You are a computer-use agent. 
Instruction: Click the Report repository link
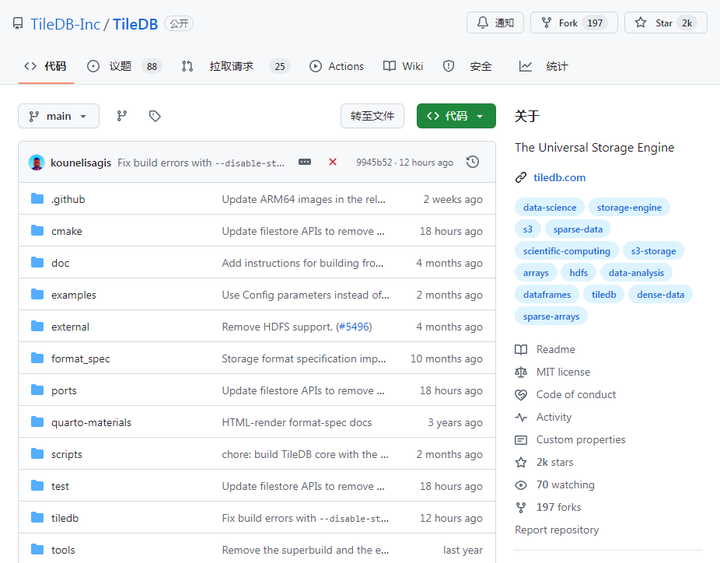(557, 530)
